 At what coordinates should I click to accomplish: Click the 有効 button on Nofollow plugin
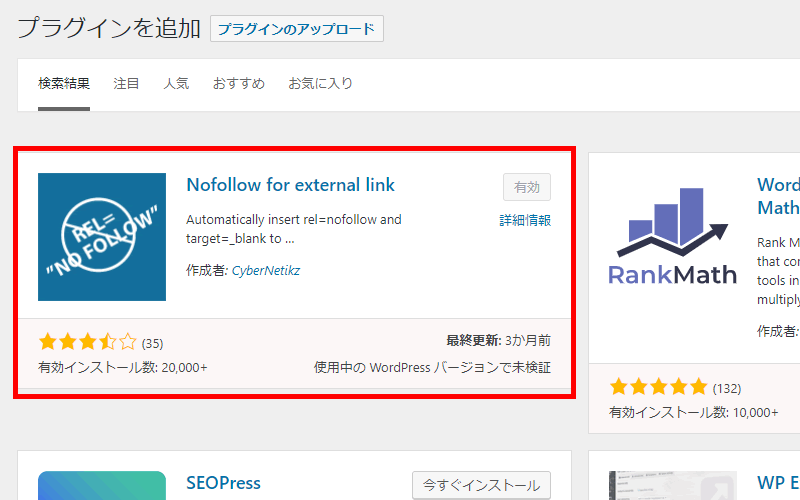pos(526,187)
